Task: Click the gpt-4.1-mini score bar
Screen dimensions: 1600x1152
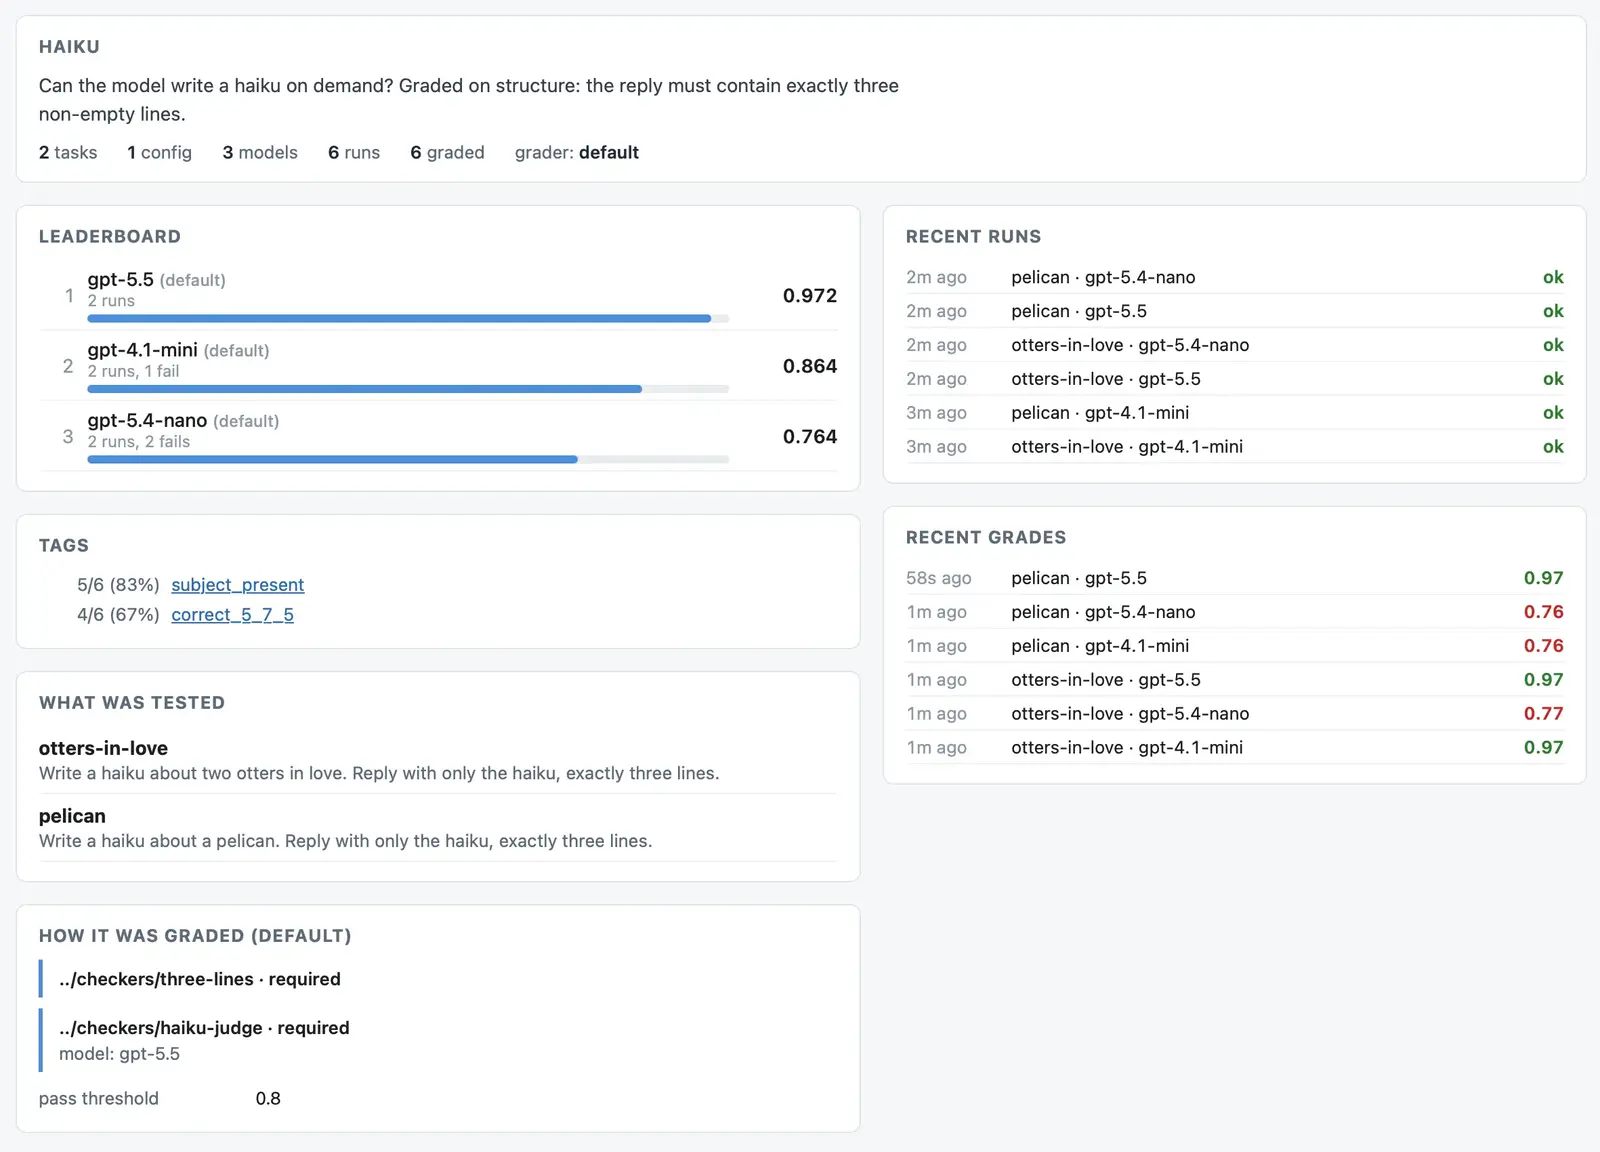Action: pyautogui.click(x=408, y=389)
